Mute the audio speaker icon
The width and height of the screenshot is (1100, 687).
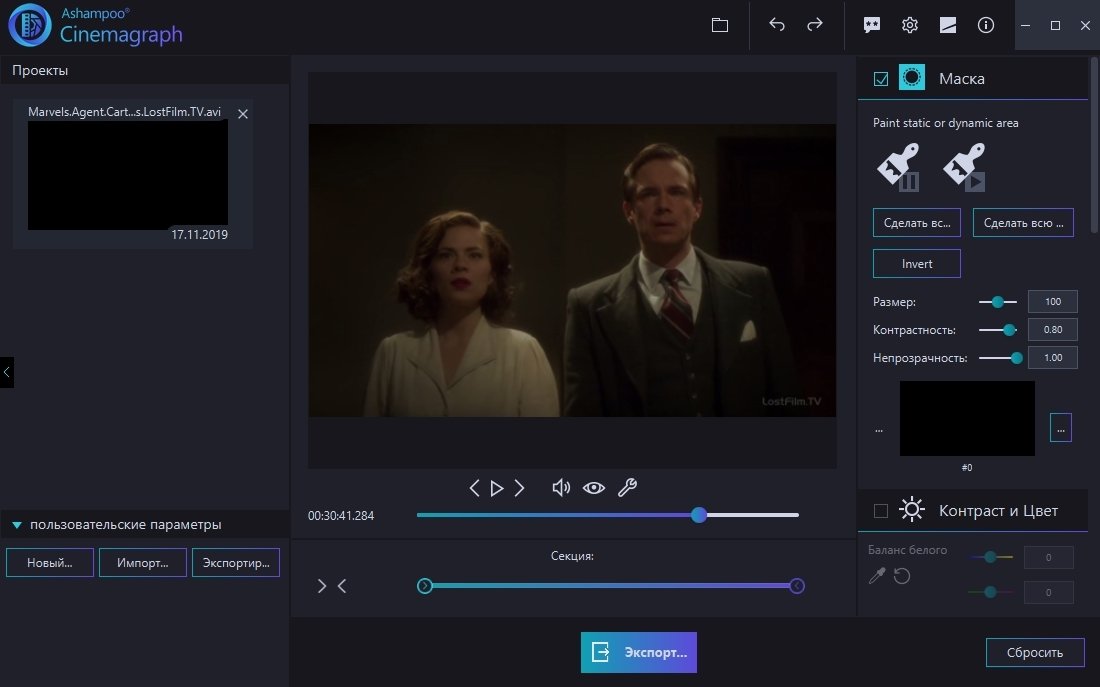click(x=561, y=488)
